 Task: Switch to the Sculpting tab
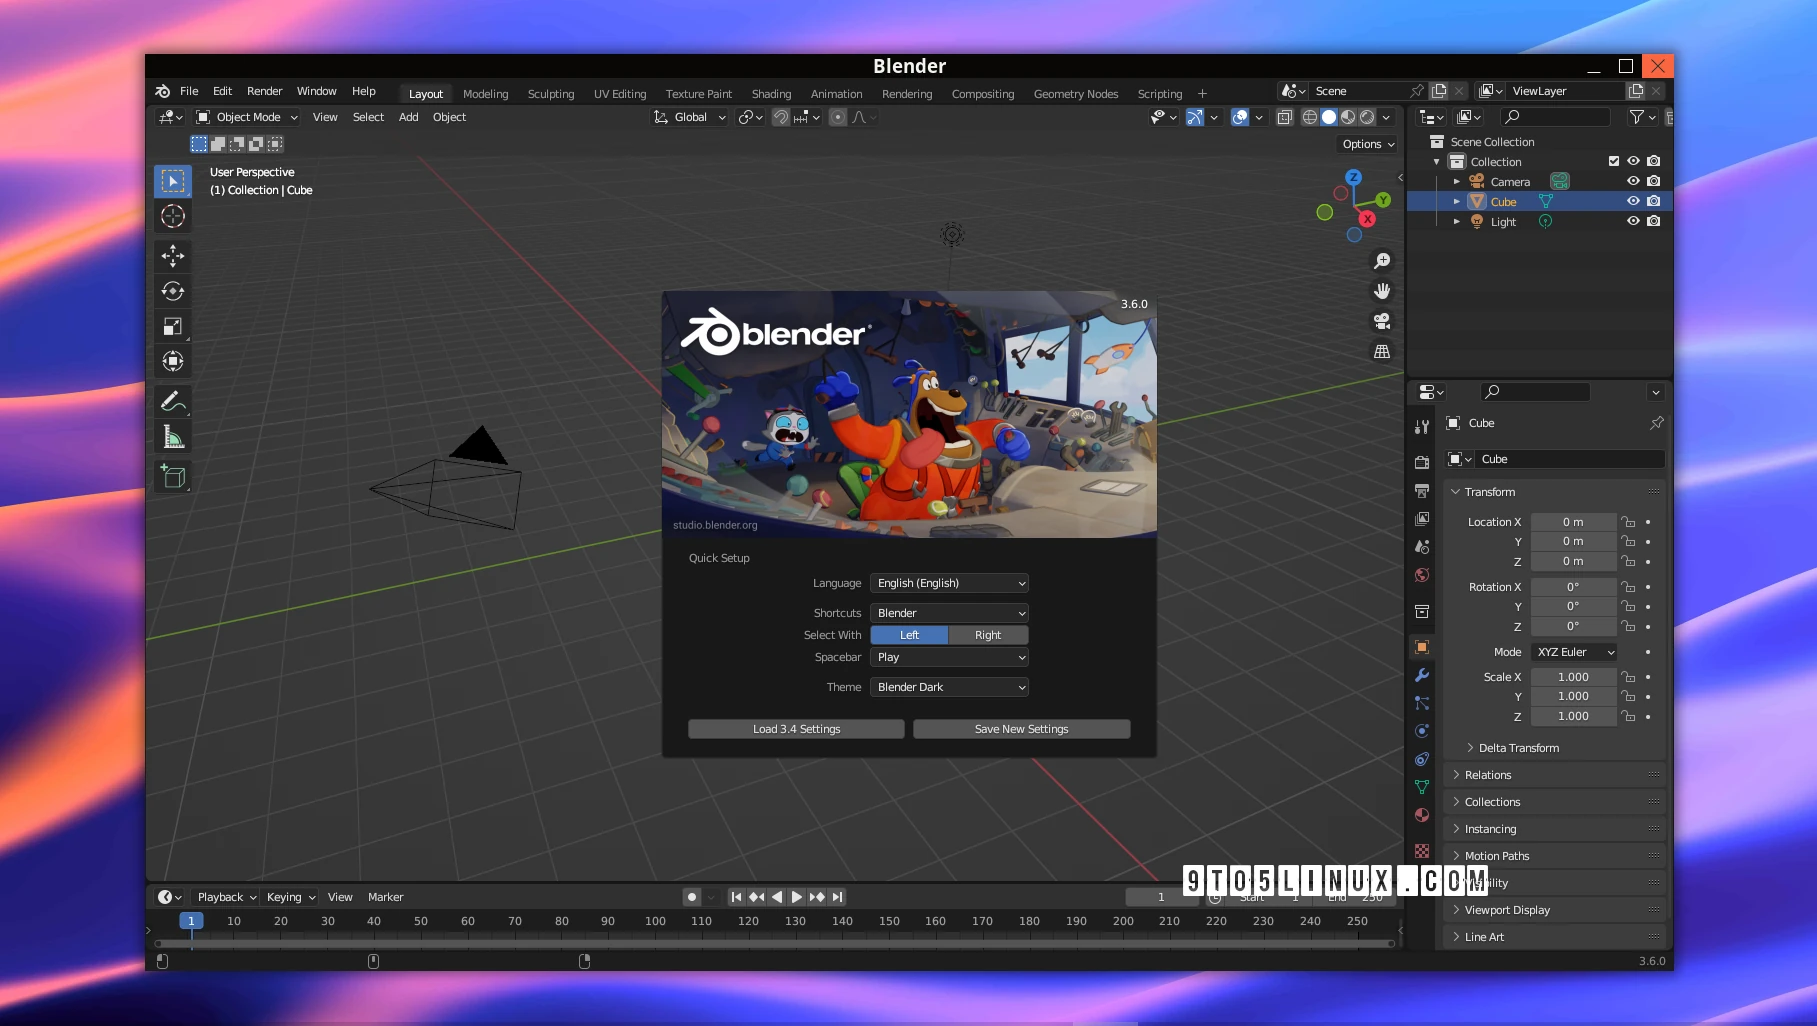[551, 93]
